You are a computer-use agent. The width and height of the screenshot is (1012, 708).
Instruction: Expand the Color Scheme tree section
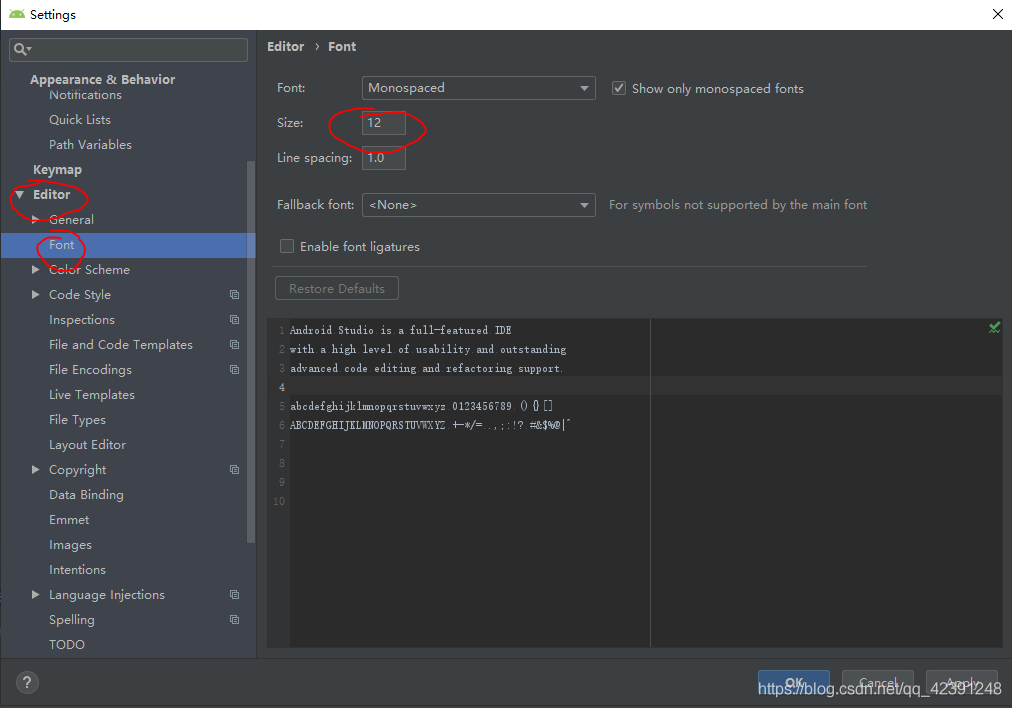(36, 269)
